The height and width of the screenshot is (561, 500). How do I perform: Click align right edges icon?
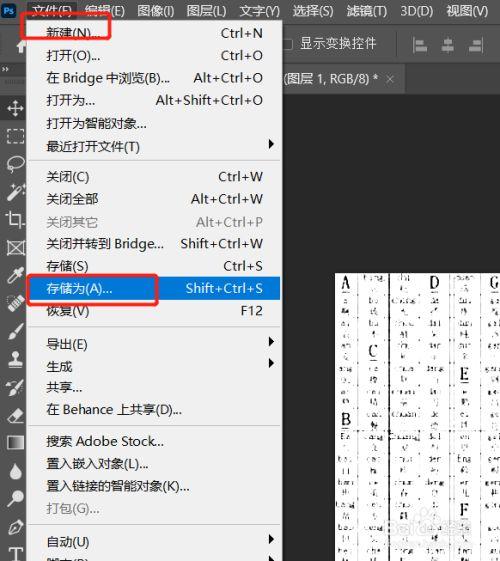pyautogui.click(x=476, y=45)
